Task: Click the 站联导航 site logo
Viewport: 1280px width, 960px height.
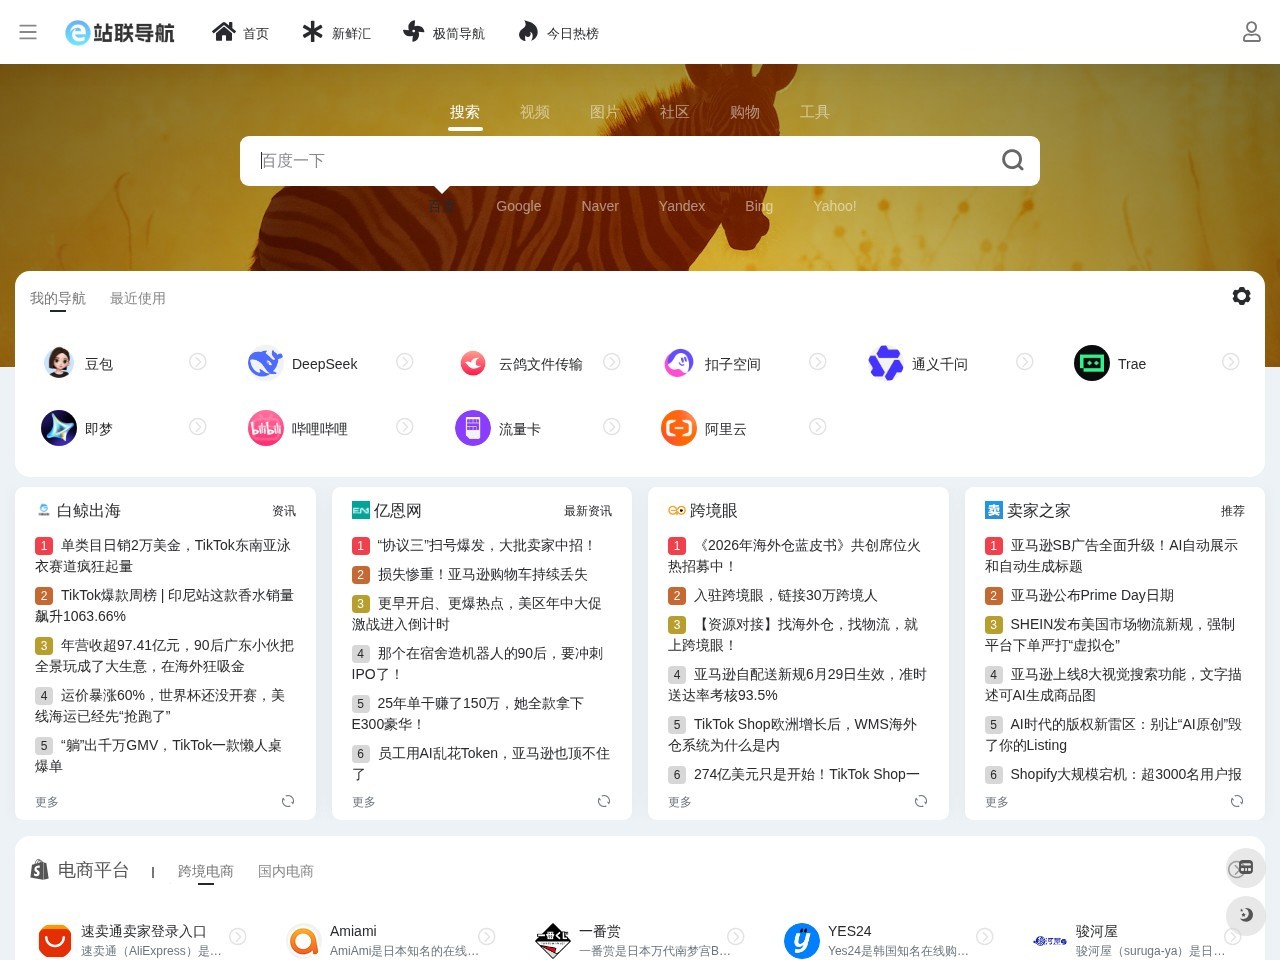Action: (x=120, y=33)
